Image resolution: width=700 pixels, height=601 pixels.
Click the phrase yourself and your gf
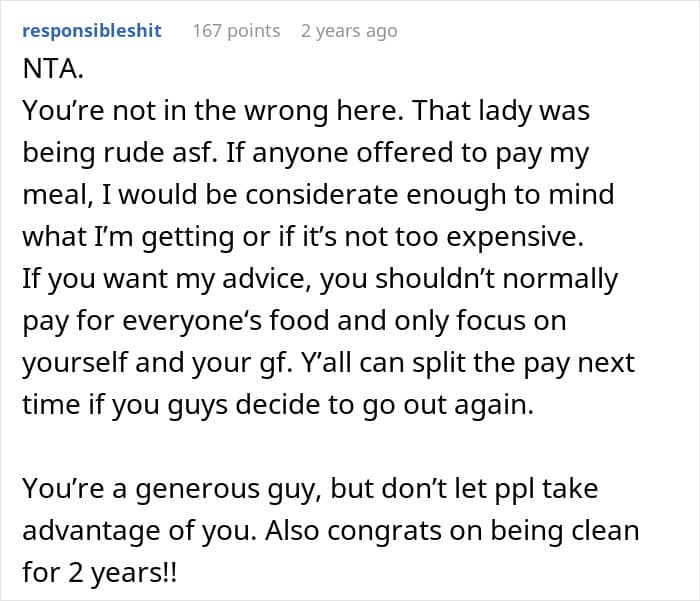[158, 363]
